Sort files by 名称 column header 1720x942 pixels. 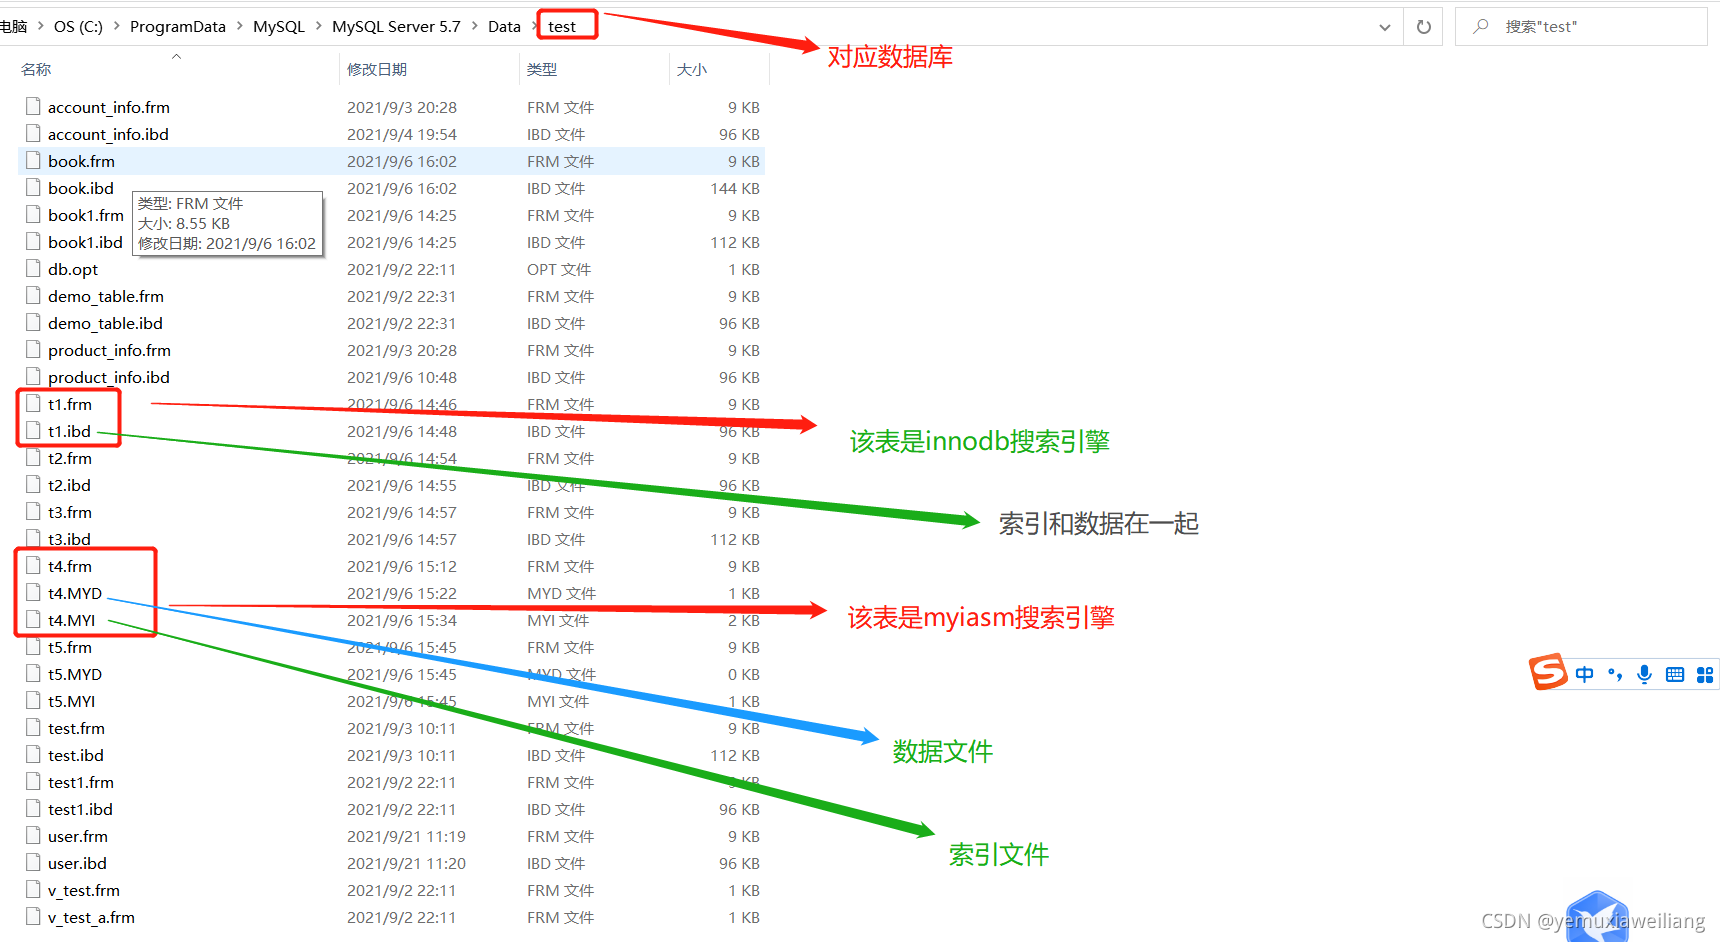pyautogui.click(x=36, y=69)
